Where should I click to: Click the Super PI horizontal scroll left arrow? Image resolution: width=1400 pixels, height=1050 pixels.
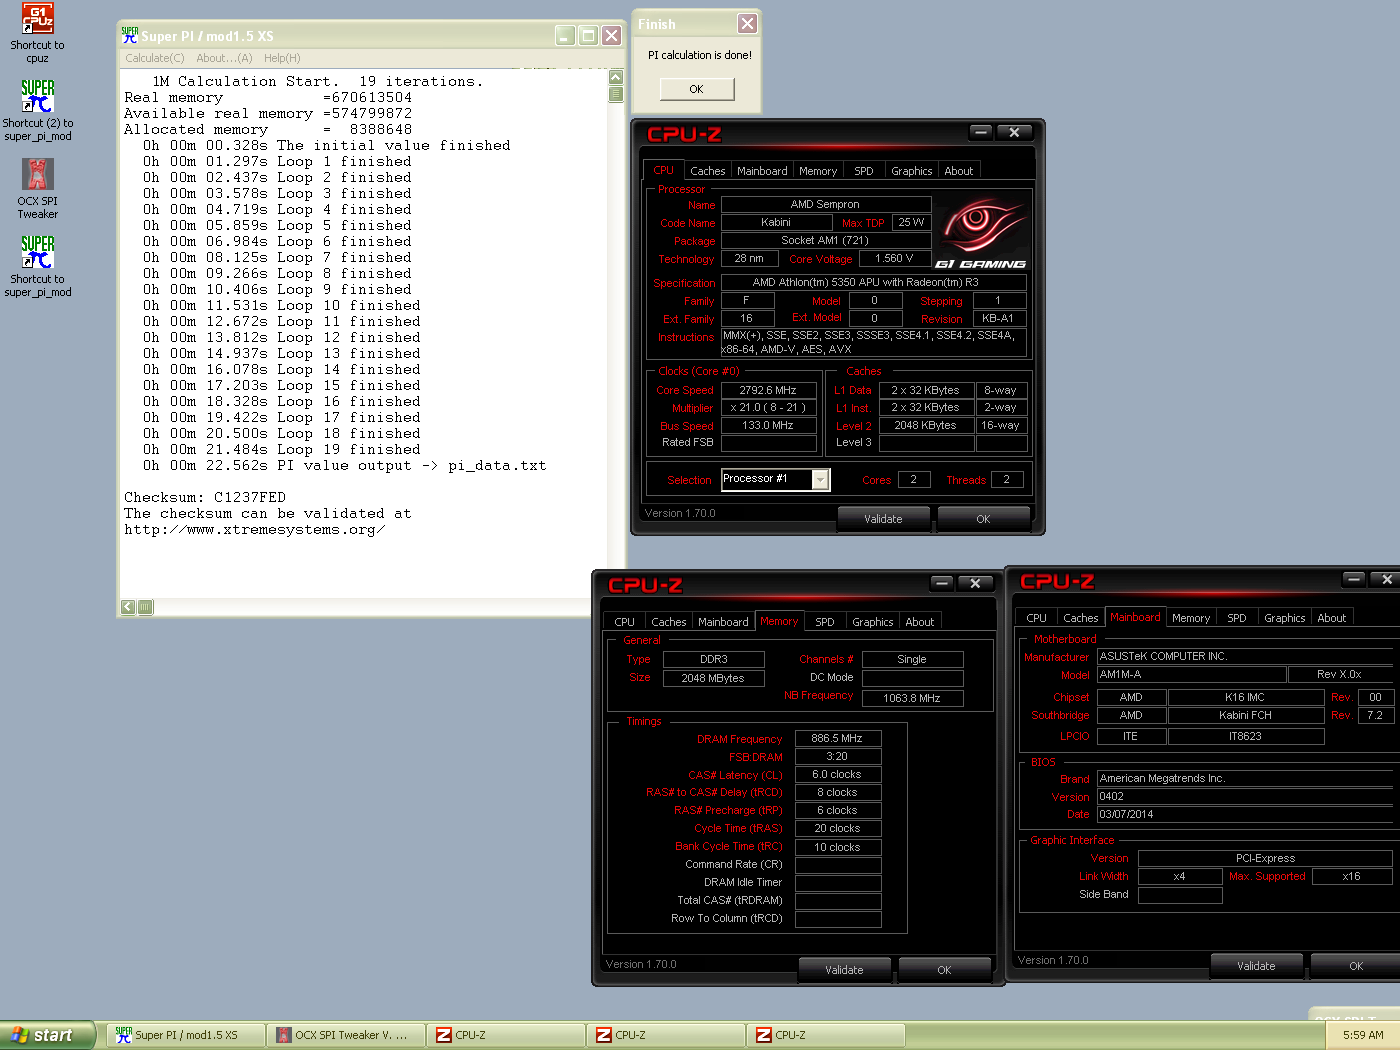coord(128,607)
